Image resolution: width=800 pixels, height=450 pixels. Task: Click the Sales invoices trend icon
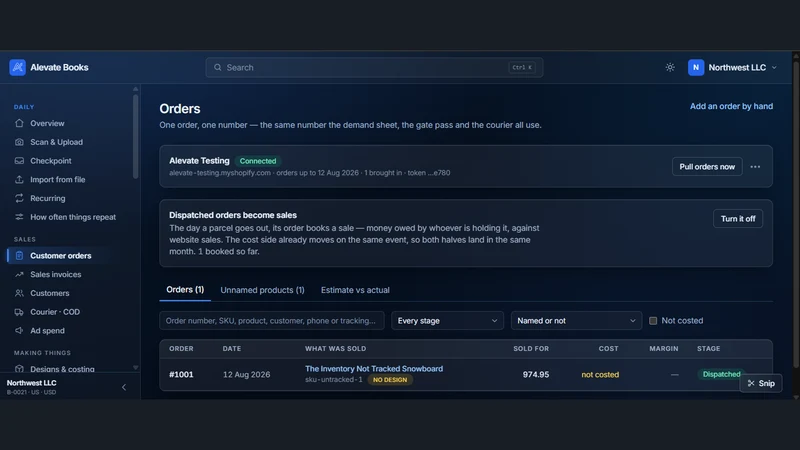pyautogui.click(x=19, y=274)
